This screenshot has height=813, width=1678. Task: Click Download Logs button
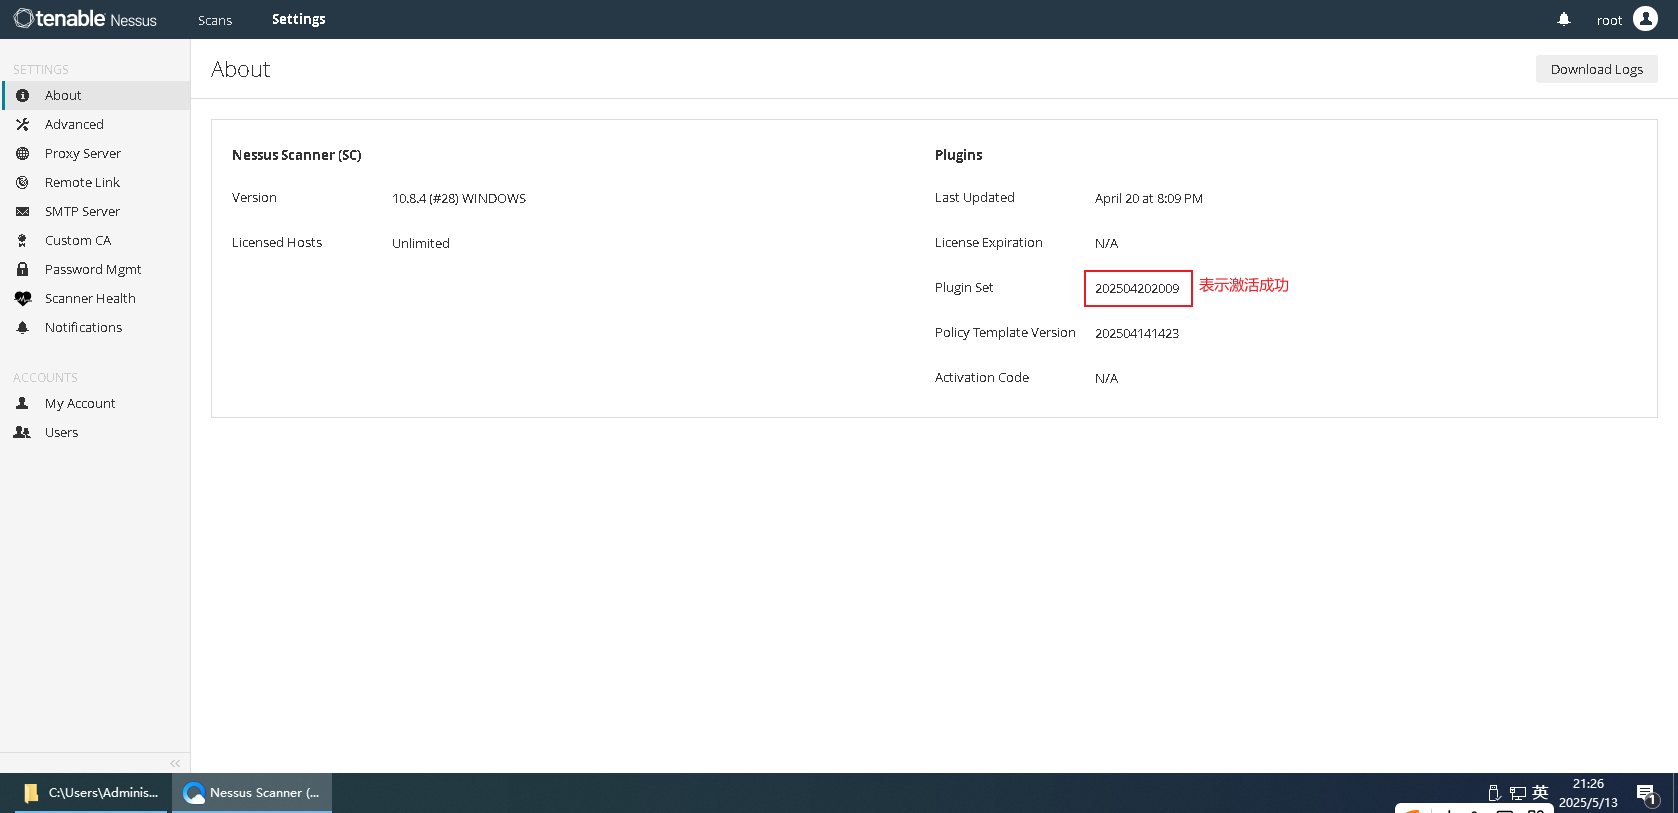click(x=1597, y=69)
